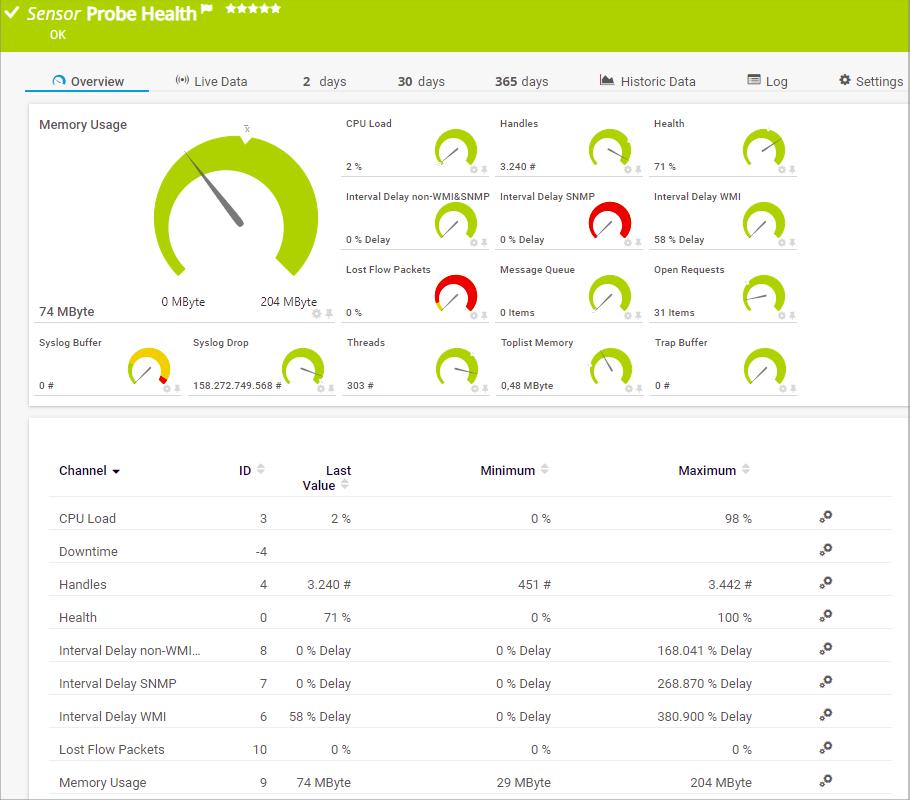Pin the Trap Buffer gauge as primary
910x800 pixels.
click(793, 389)
